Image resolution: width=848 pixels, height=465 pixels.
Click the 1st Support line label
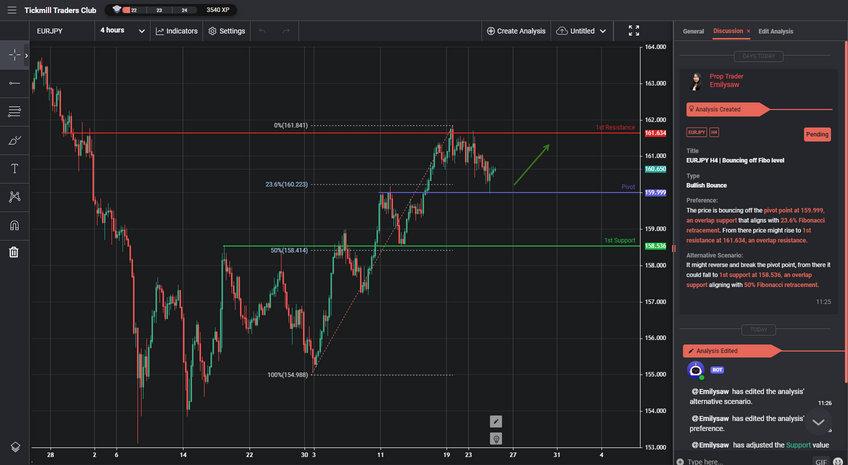click(x=620, y=240)
